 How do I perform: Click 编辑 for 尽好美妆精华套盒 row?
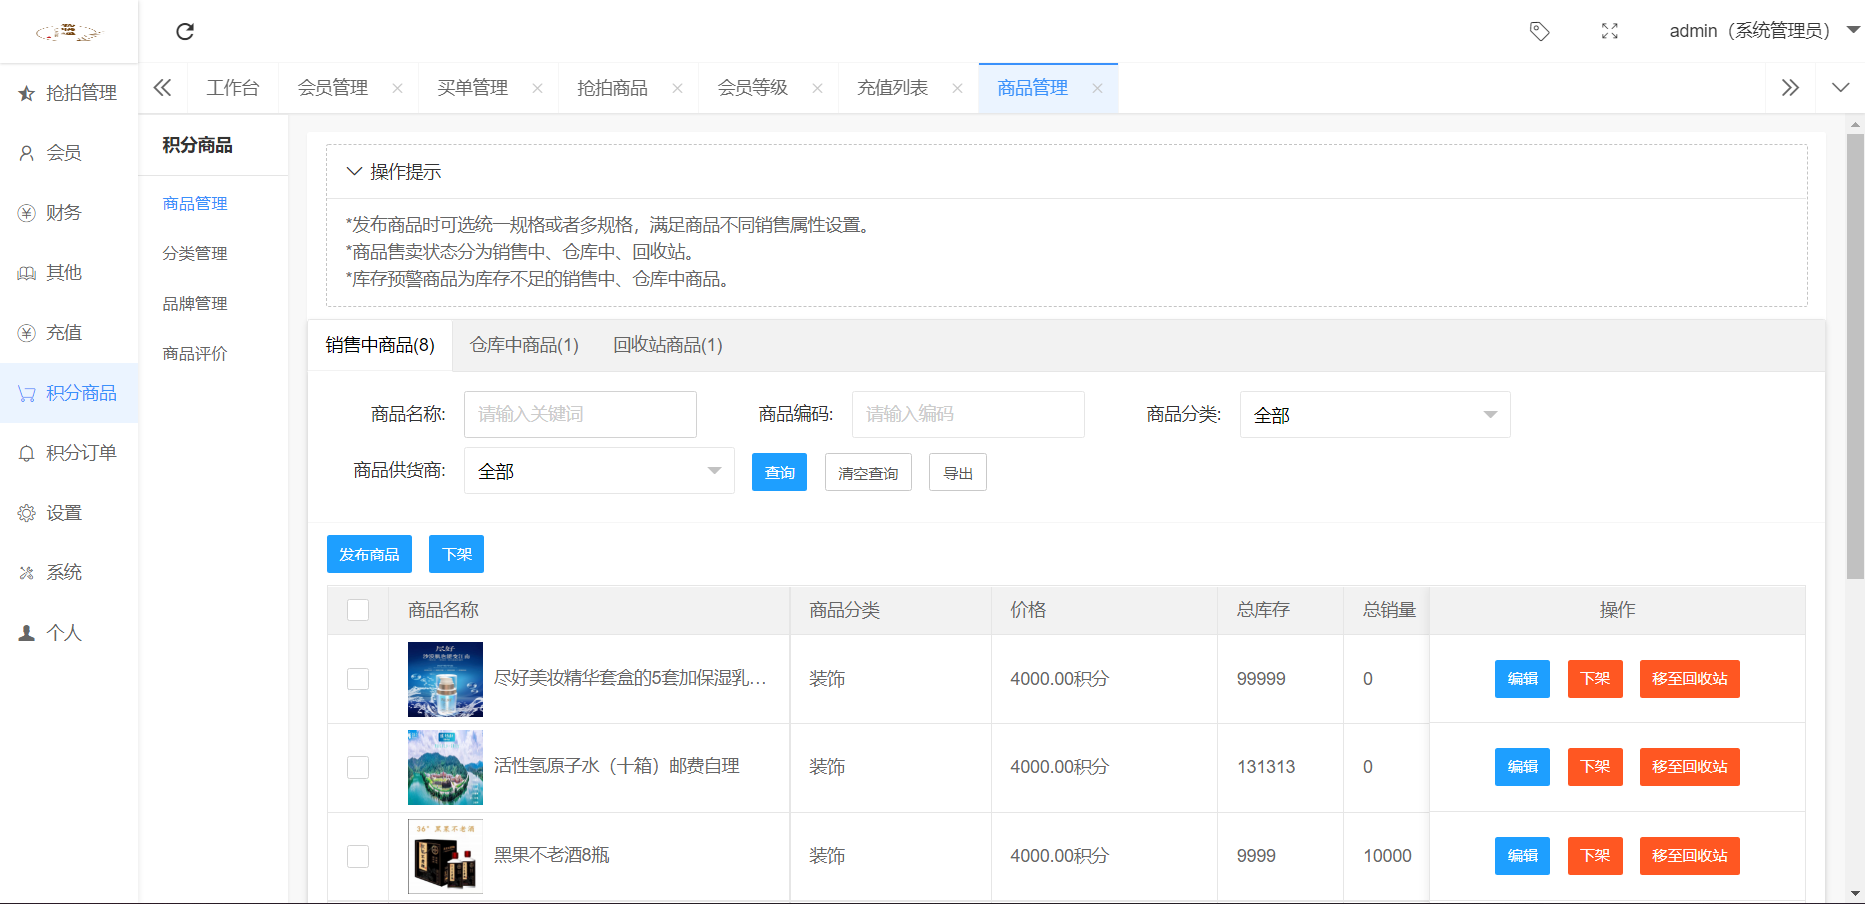(x=1522, y=679)
